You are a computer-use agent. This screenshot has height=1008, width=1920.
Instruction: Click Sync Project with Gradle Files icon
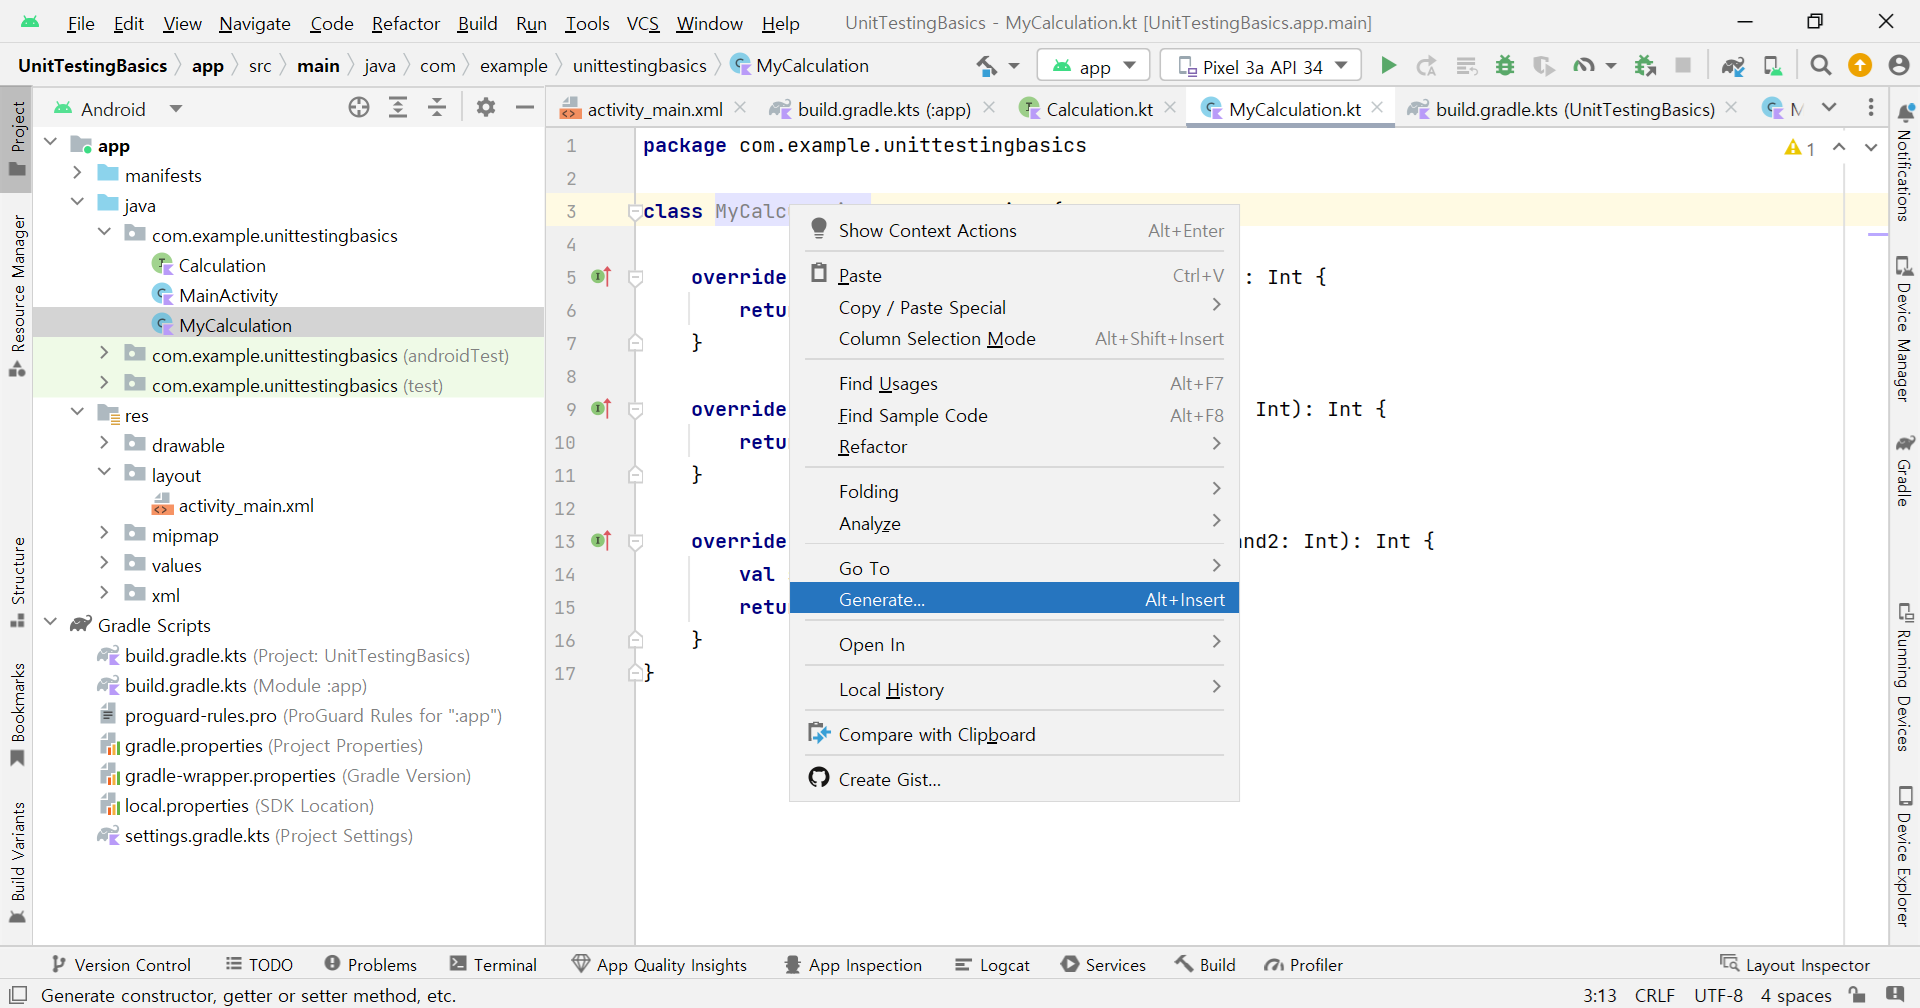point(1733,66)
